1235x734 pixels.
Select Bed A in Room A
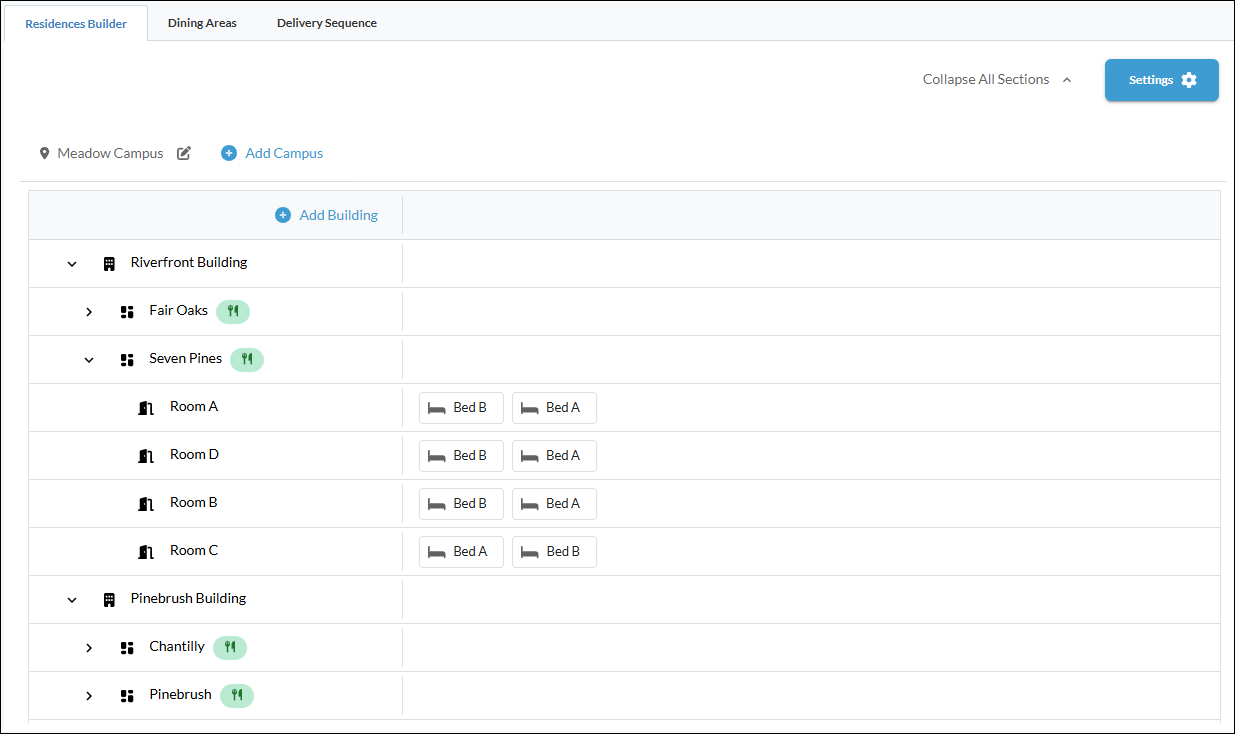(554, 408)
